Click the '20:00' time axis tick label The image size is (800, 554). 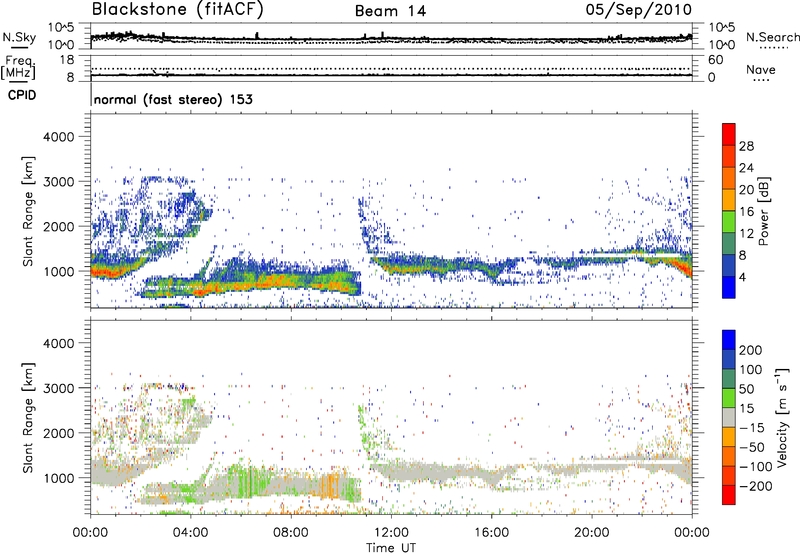point(592,533)
